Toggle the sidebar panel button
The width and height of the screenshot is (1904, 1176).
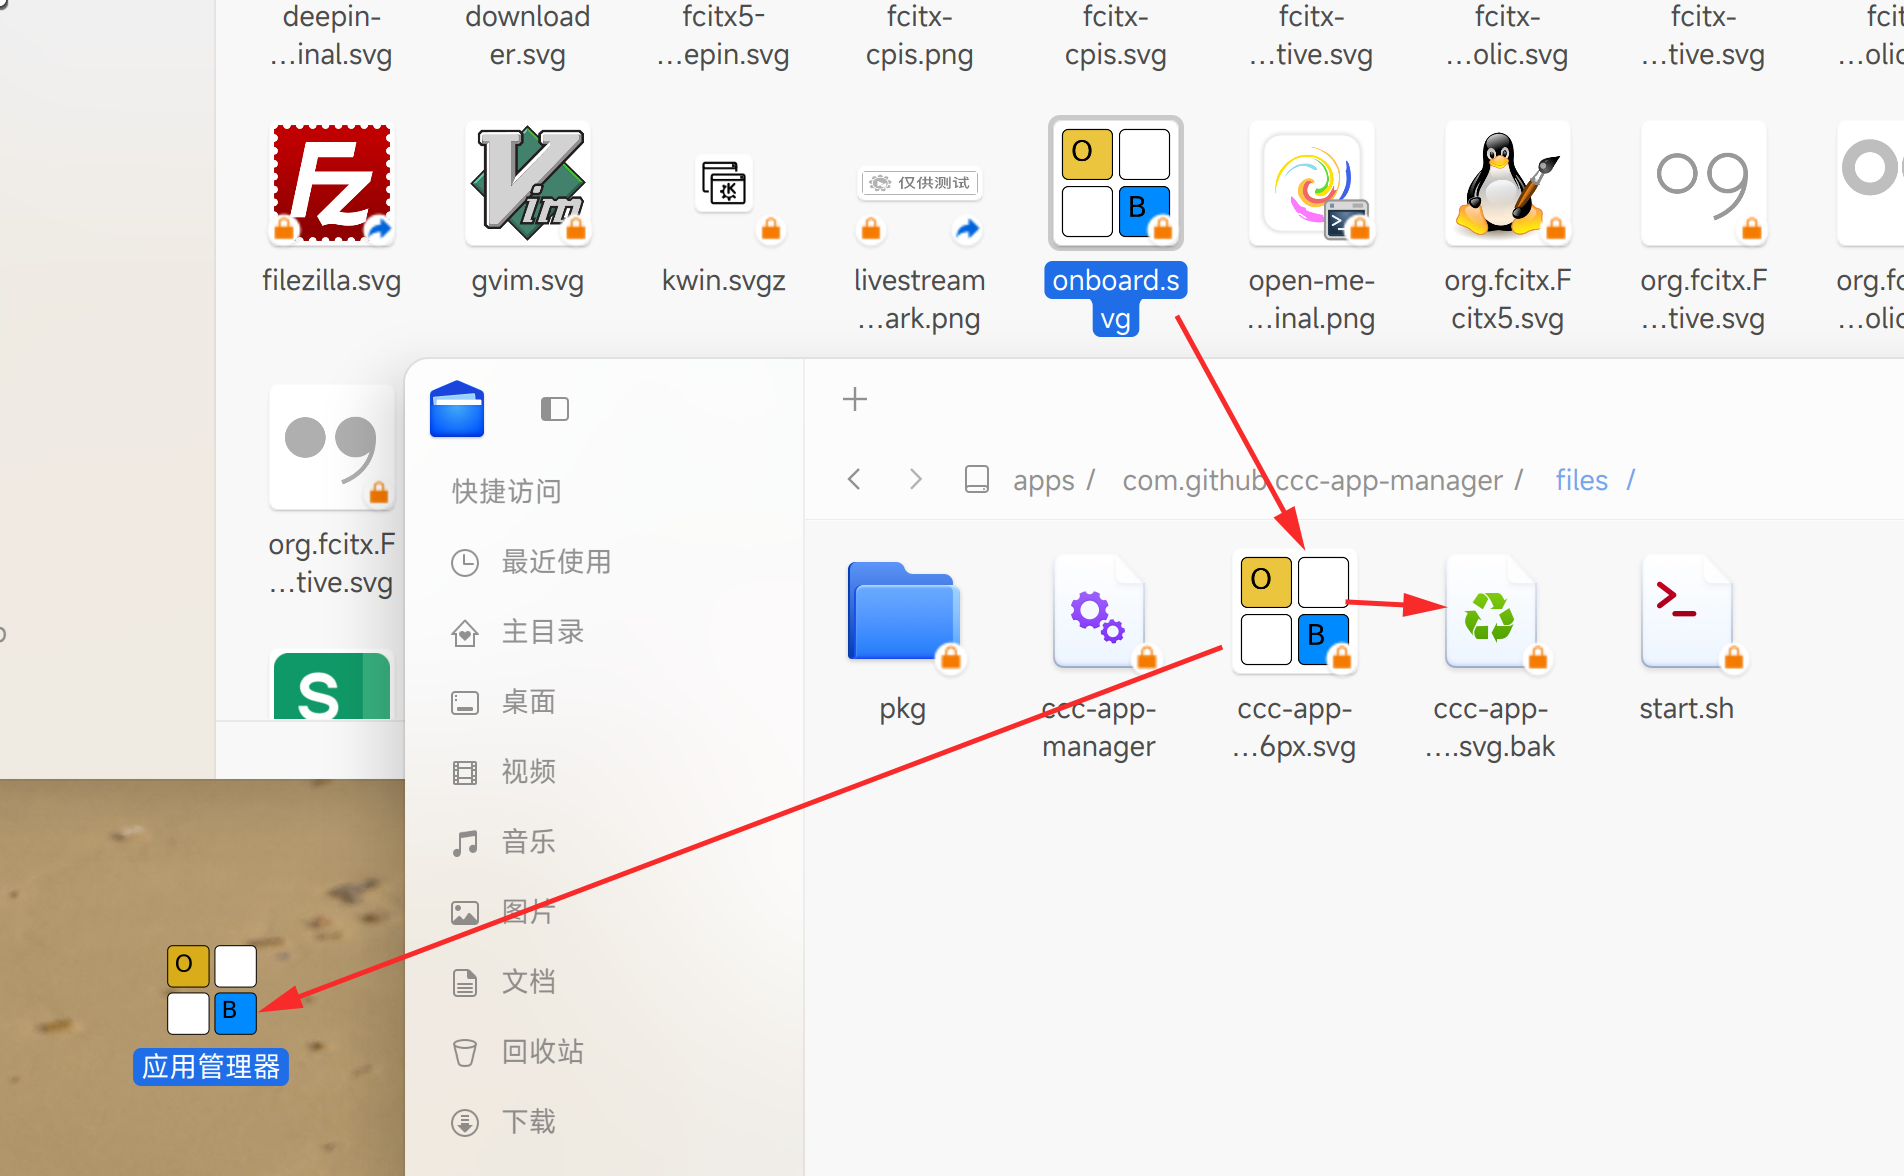coord(555,409)
